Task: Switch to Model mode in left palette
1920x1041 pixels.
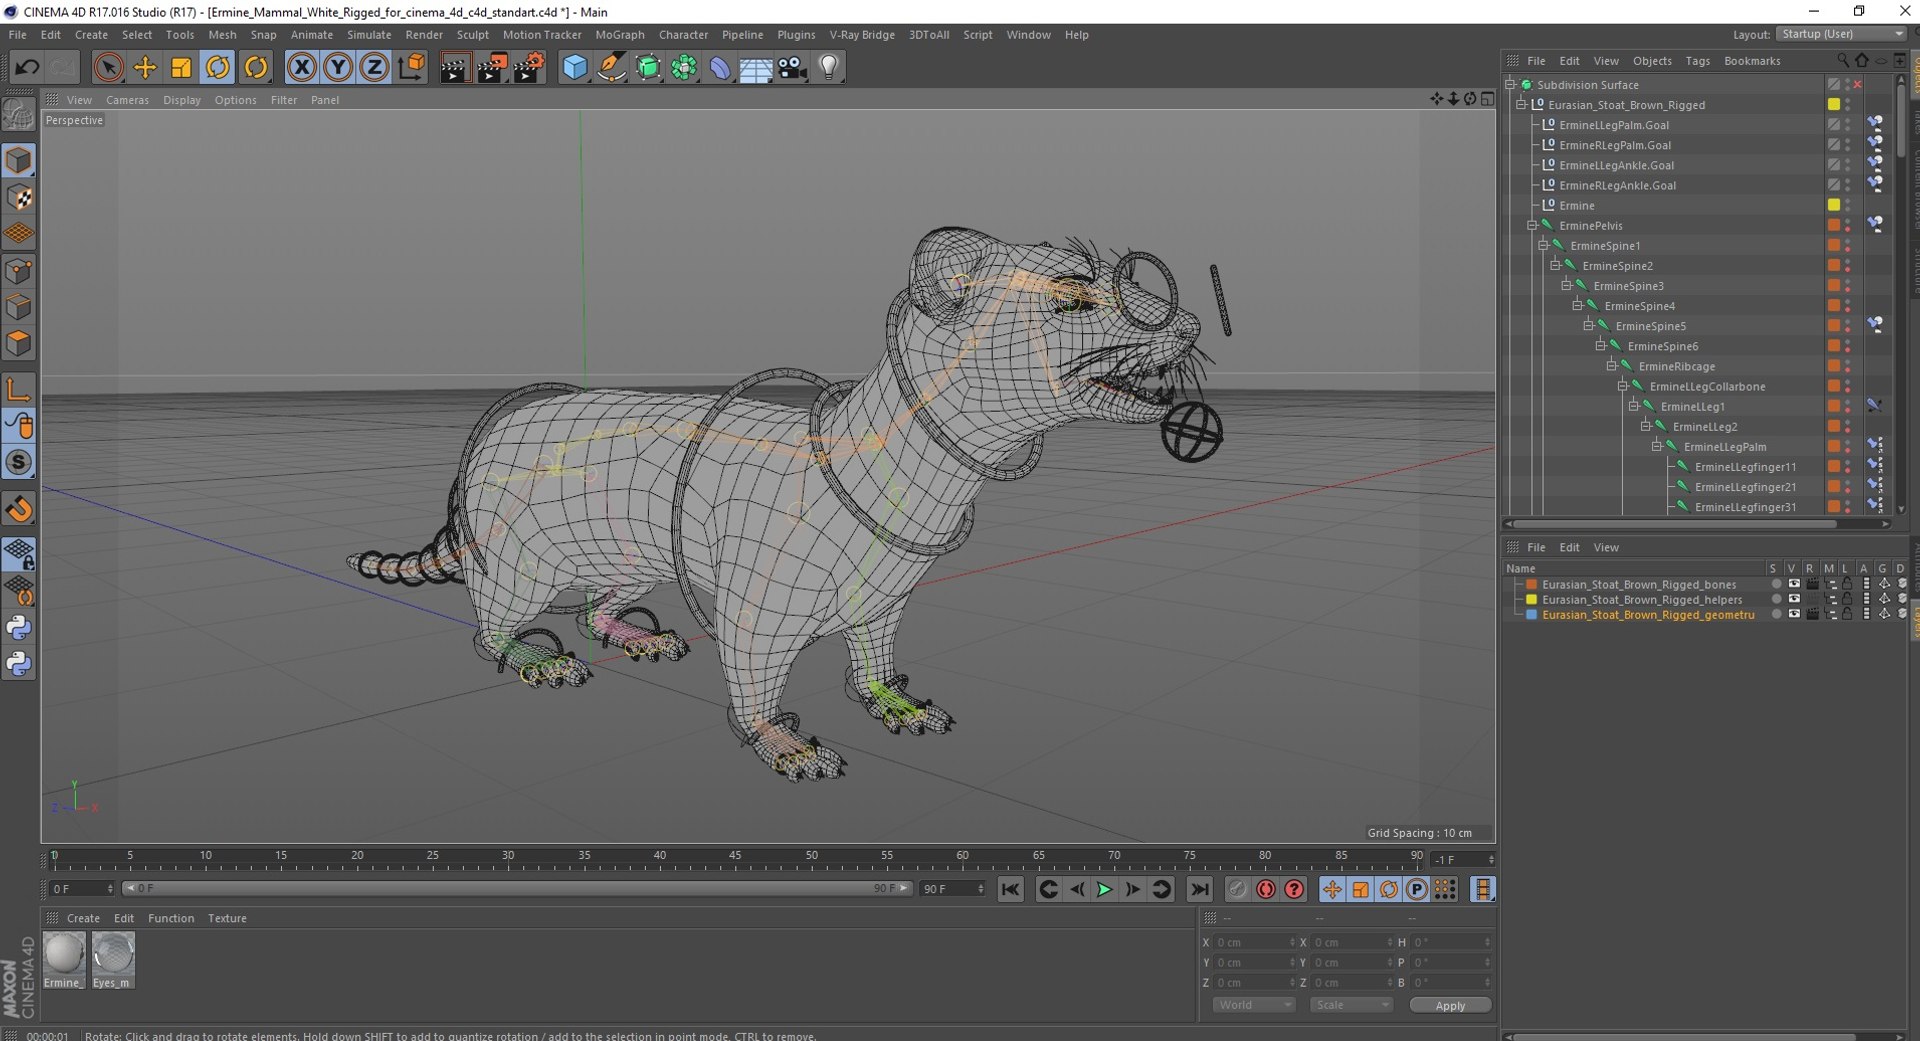Action: [x=19, y=160]
